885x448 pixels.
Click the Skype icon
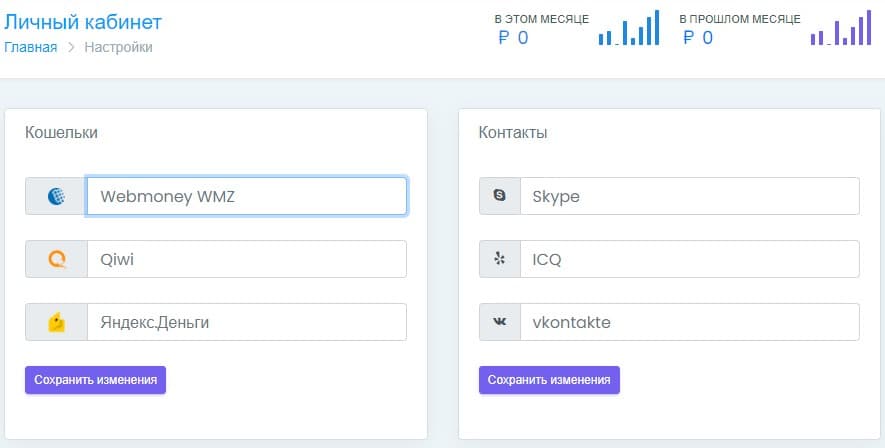coord(500,196)
